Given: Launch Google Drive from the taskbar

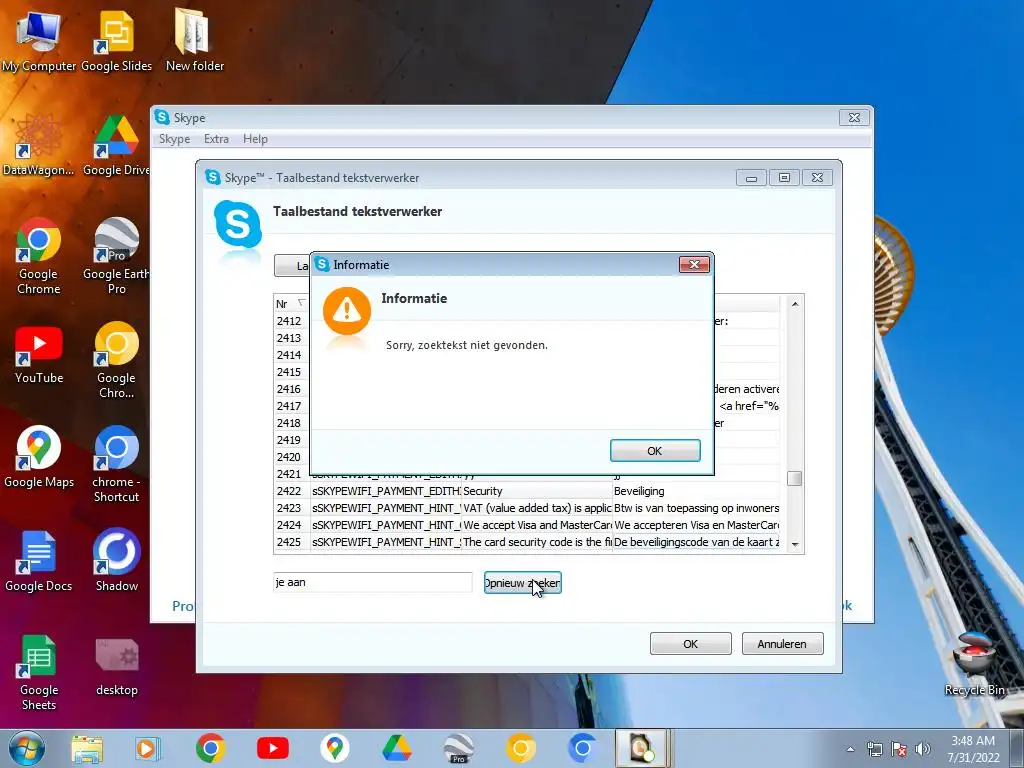Looking at the screenshot, I should pyautogui.click(x=396, y=748).
